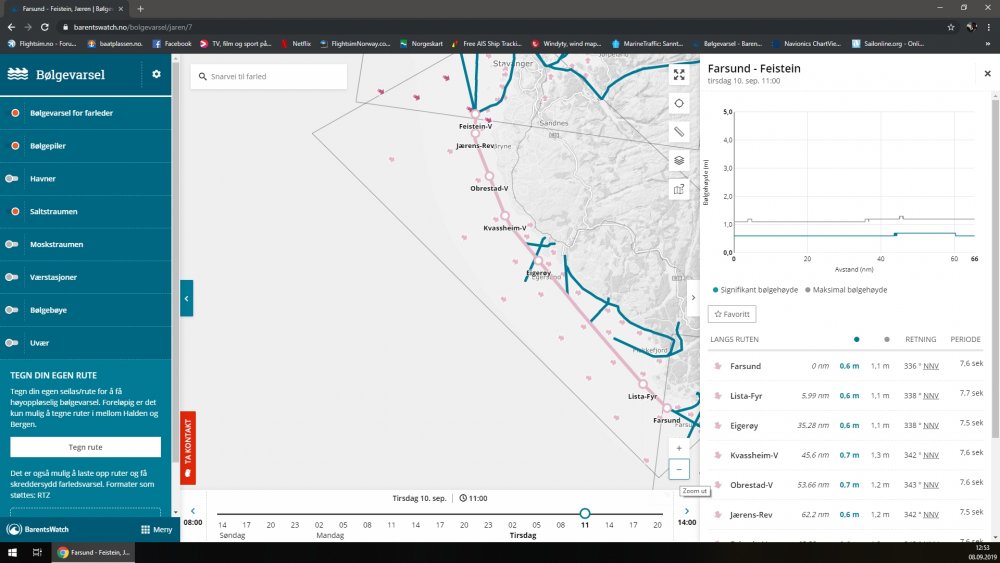Click NNV link in Jærens-Rev row
This screenshot has height=563, width=1000.
coord(930,515)
